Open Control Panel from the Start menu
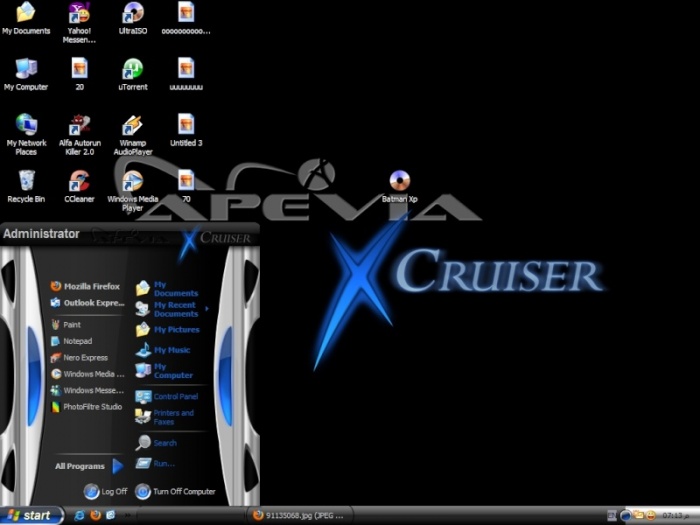This screenshot has width=700, height=525. coord(167,396)
